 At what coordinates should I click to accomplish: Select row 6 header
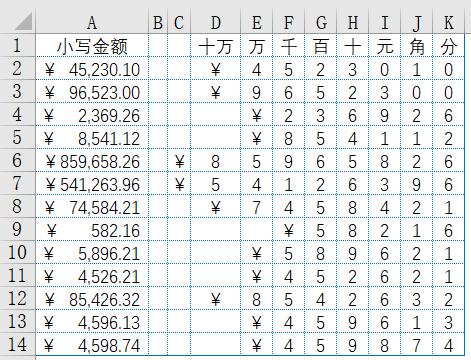[17, 160]
